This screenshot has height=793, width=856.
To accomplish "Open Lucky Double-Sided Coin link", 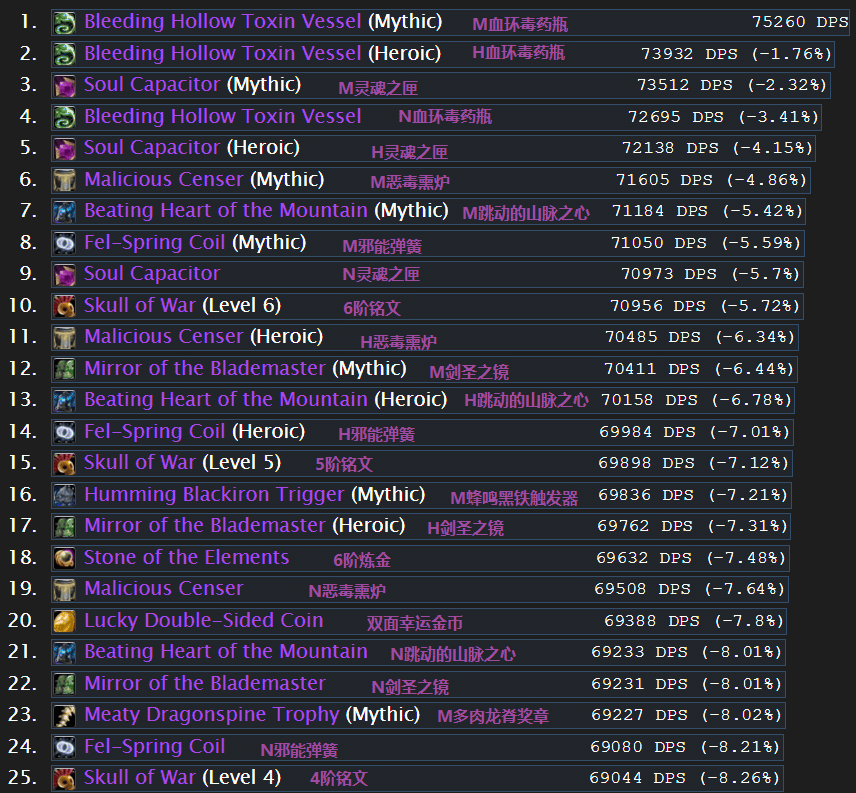I will [204, 621].
